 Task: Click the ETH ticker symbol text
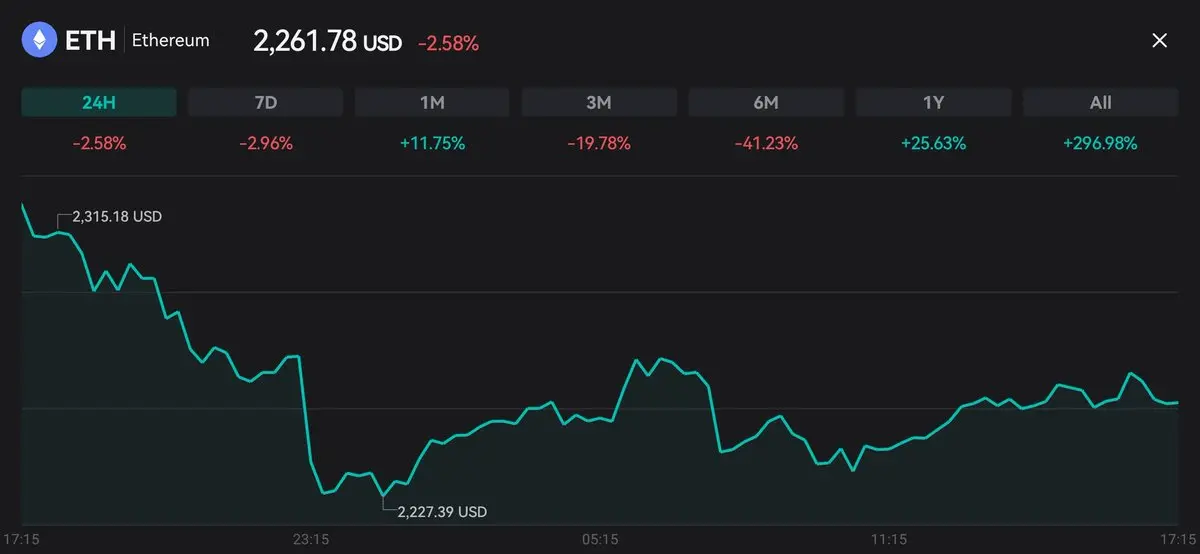pos(89,41)
